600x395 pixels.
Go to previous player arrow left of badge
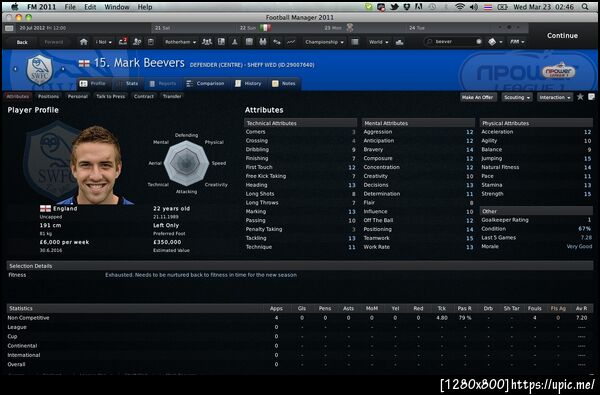tap(16, 69)
